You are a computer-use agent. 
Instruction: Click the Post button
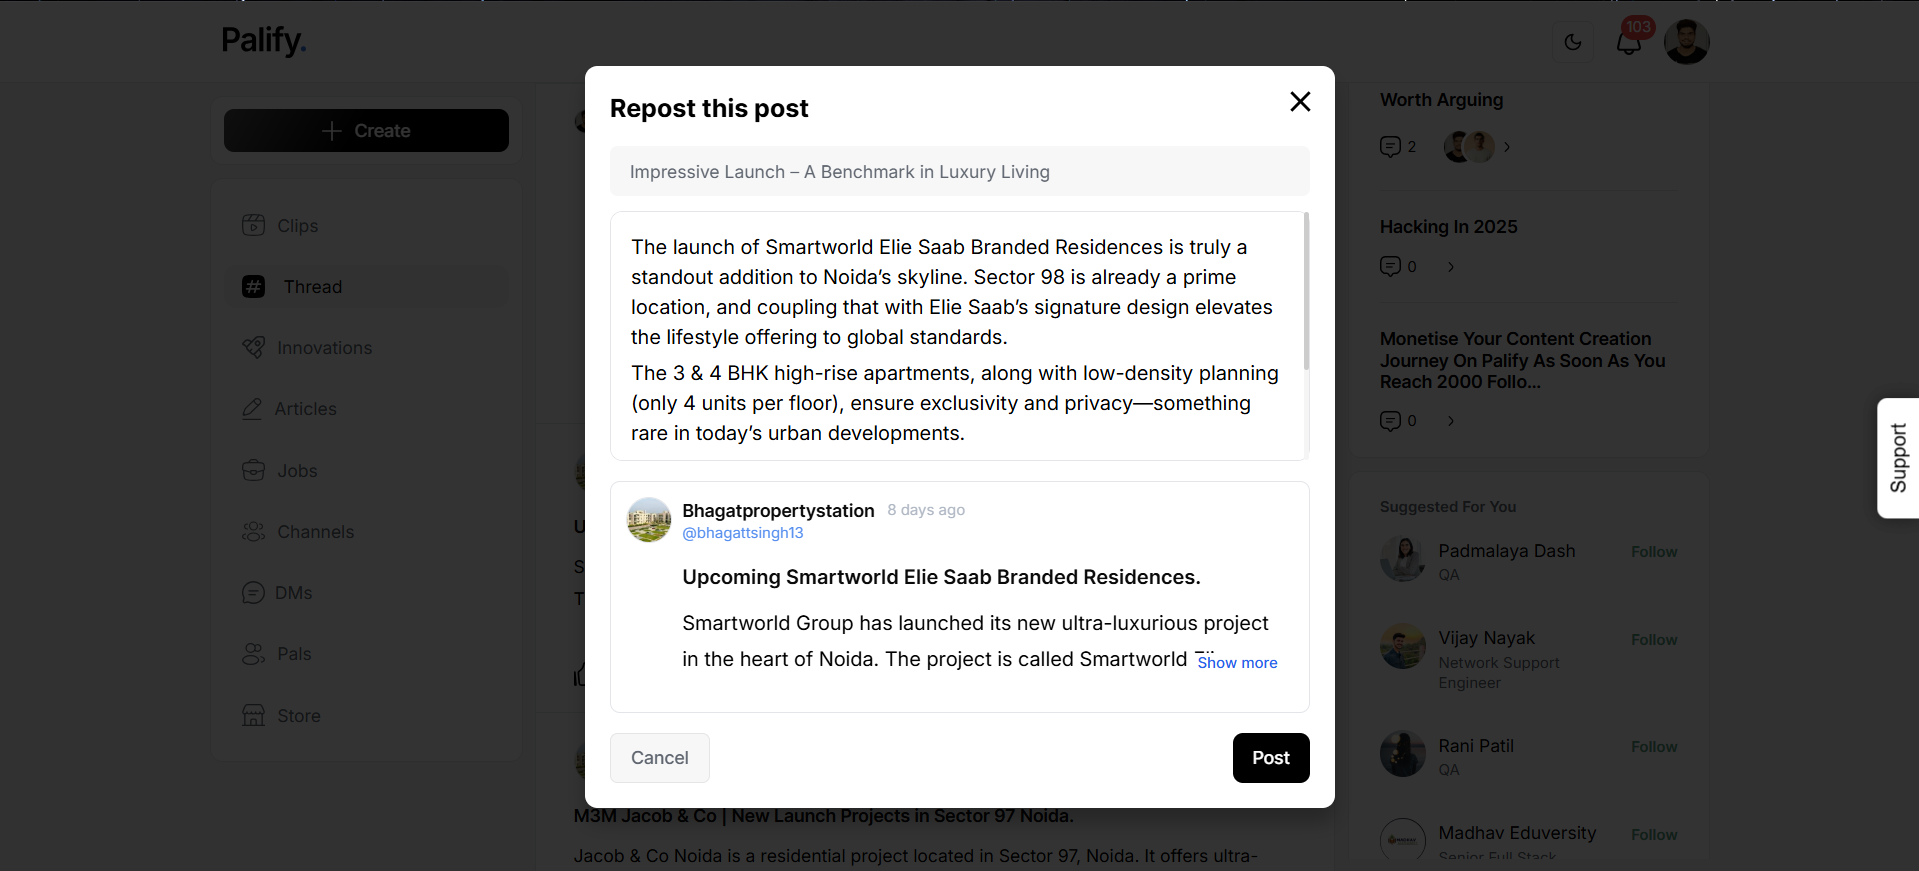(x=1271, y=758)
